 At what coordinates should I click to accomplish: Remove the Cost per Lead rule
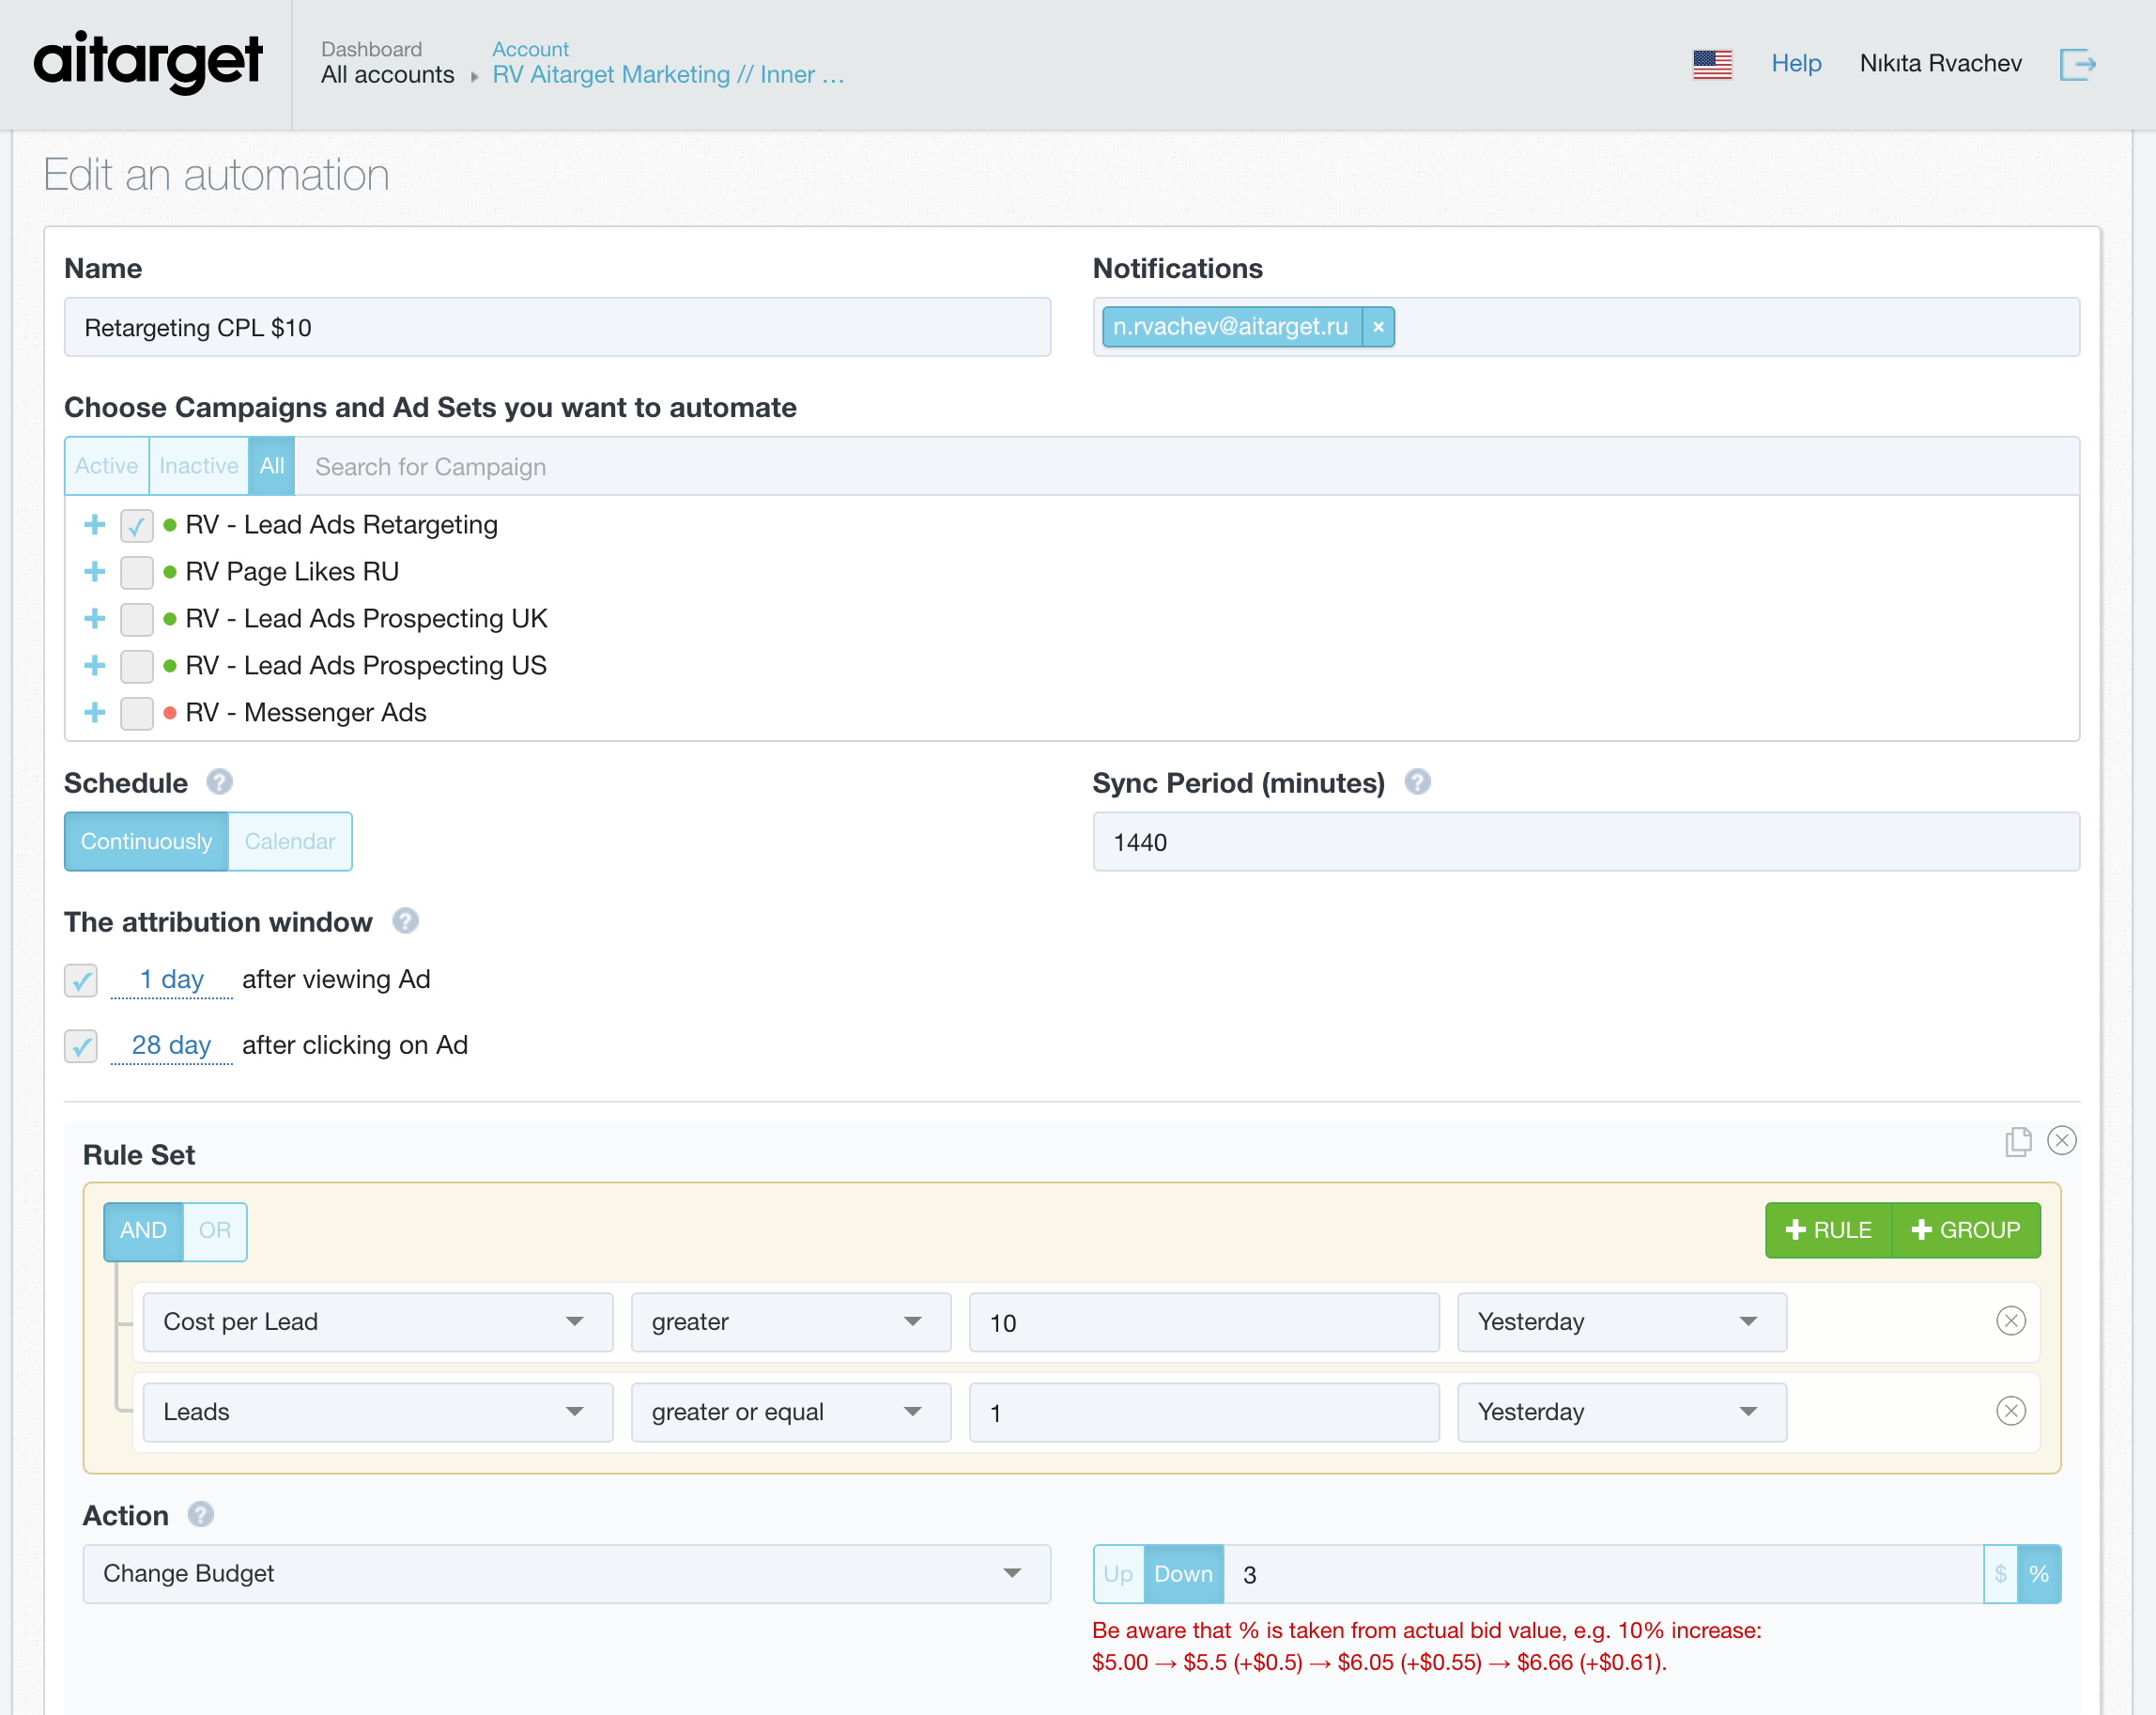2011,1321
